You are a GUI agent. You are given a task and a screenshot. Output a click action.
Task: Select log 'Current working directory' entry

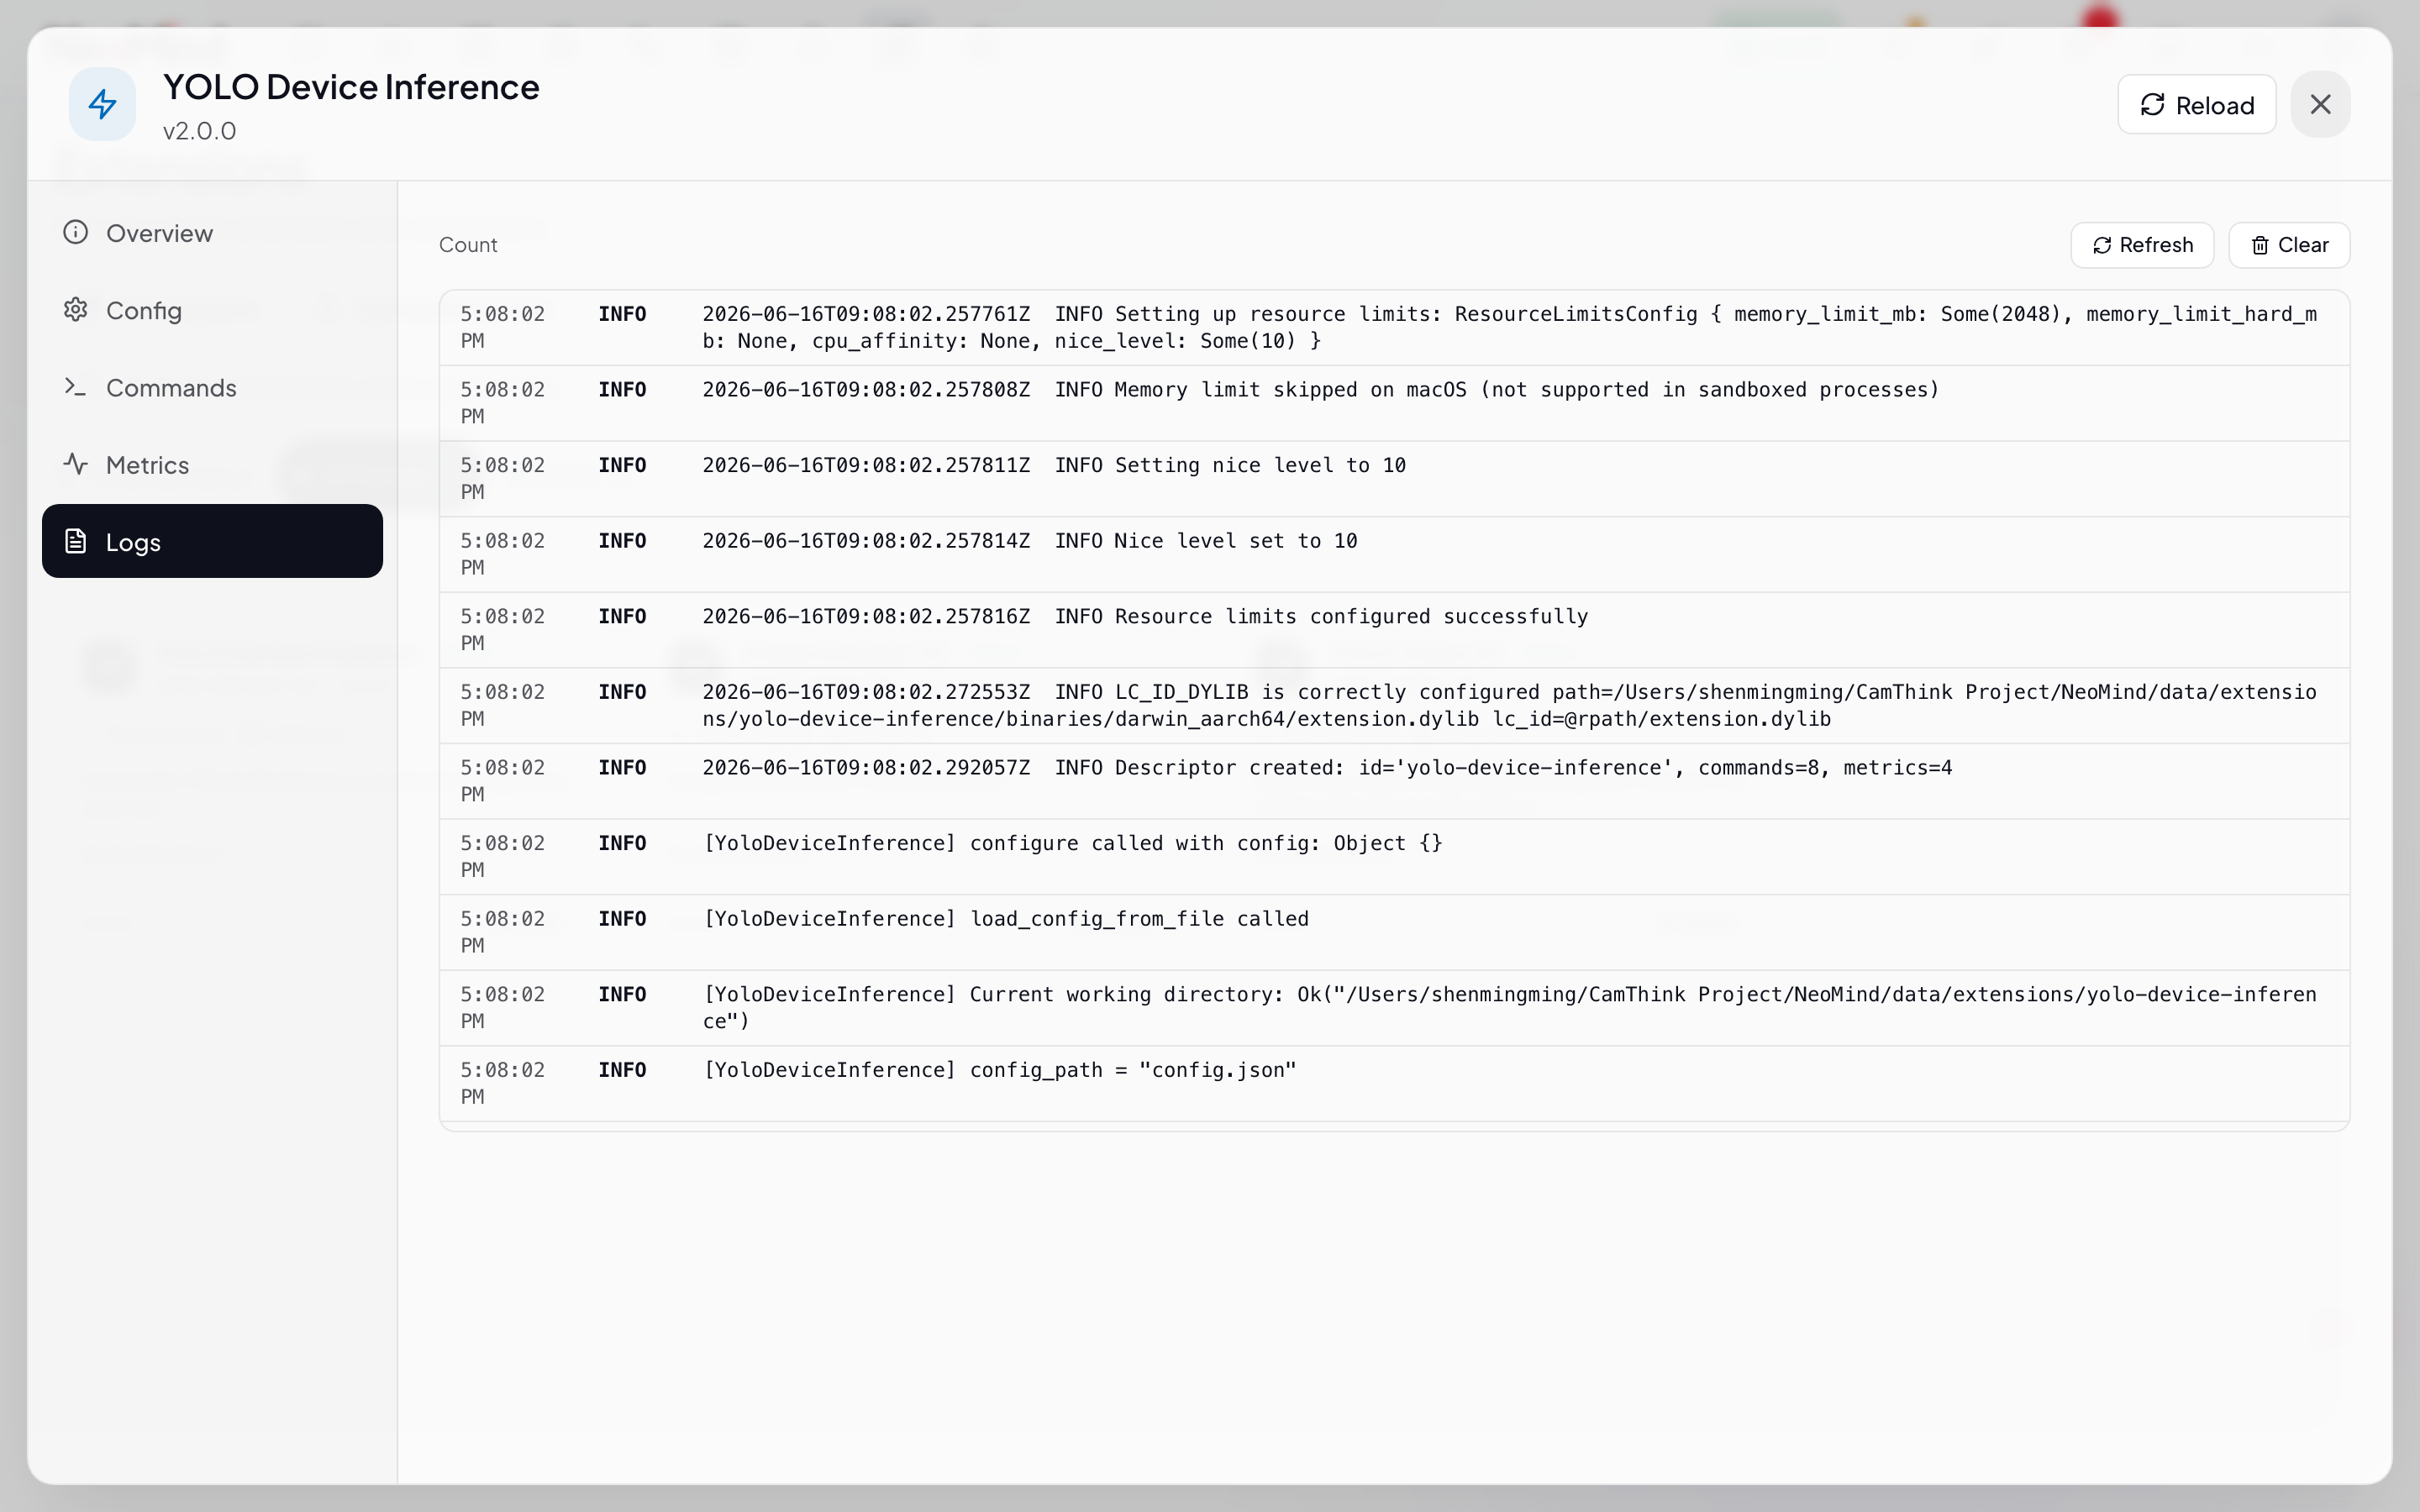click(x=1394, y=1008)
